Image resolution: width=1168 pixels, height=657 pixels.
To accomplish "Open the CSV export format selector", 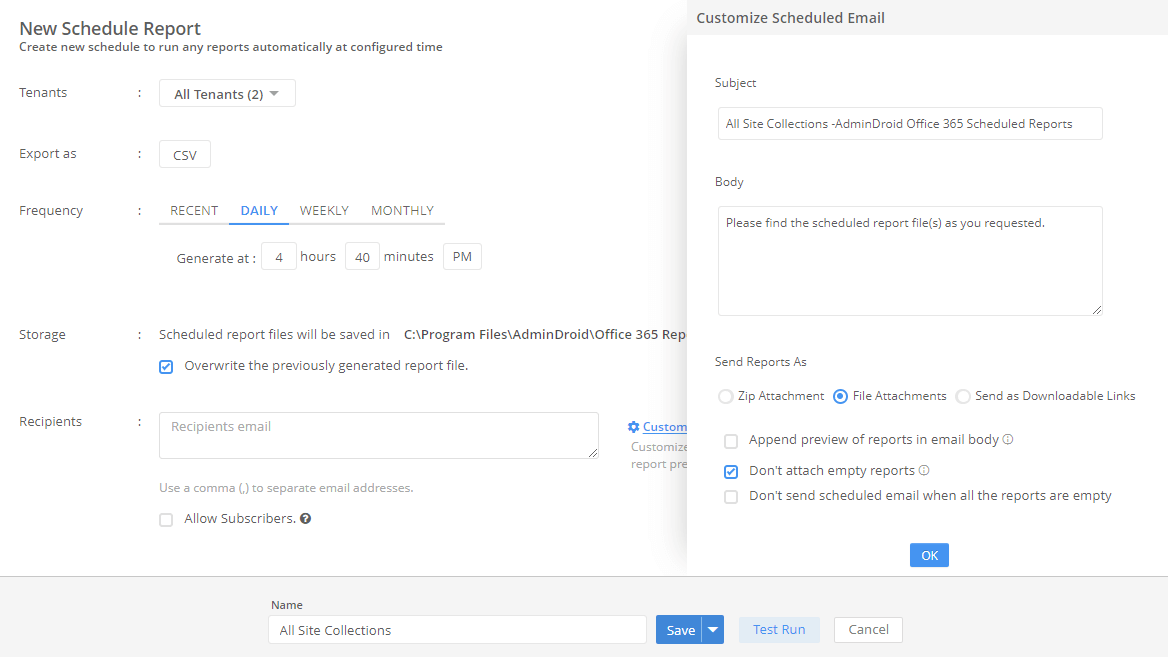I will [185, 155].
